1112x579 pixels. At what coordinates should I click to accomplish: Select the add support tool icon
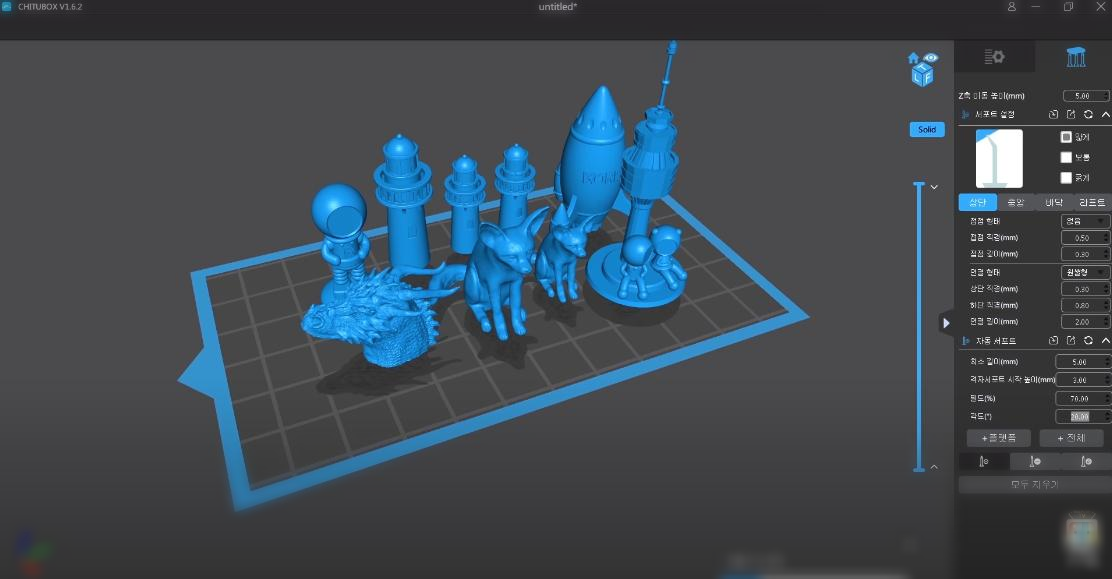coord(984,462)
